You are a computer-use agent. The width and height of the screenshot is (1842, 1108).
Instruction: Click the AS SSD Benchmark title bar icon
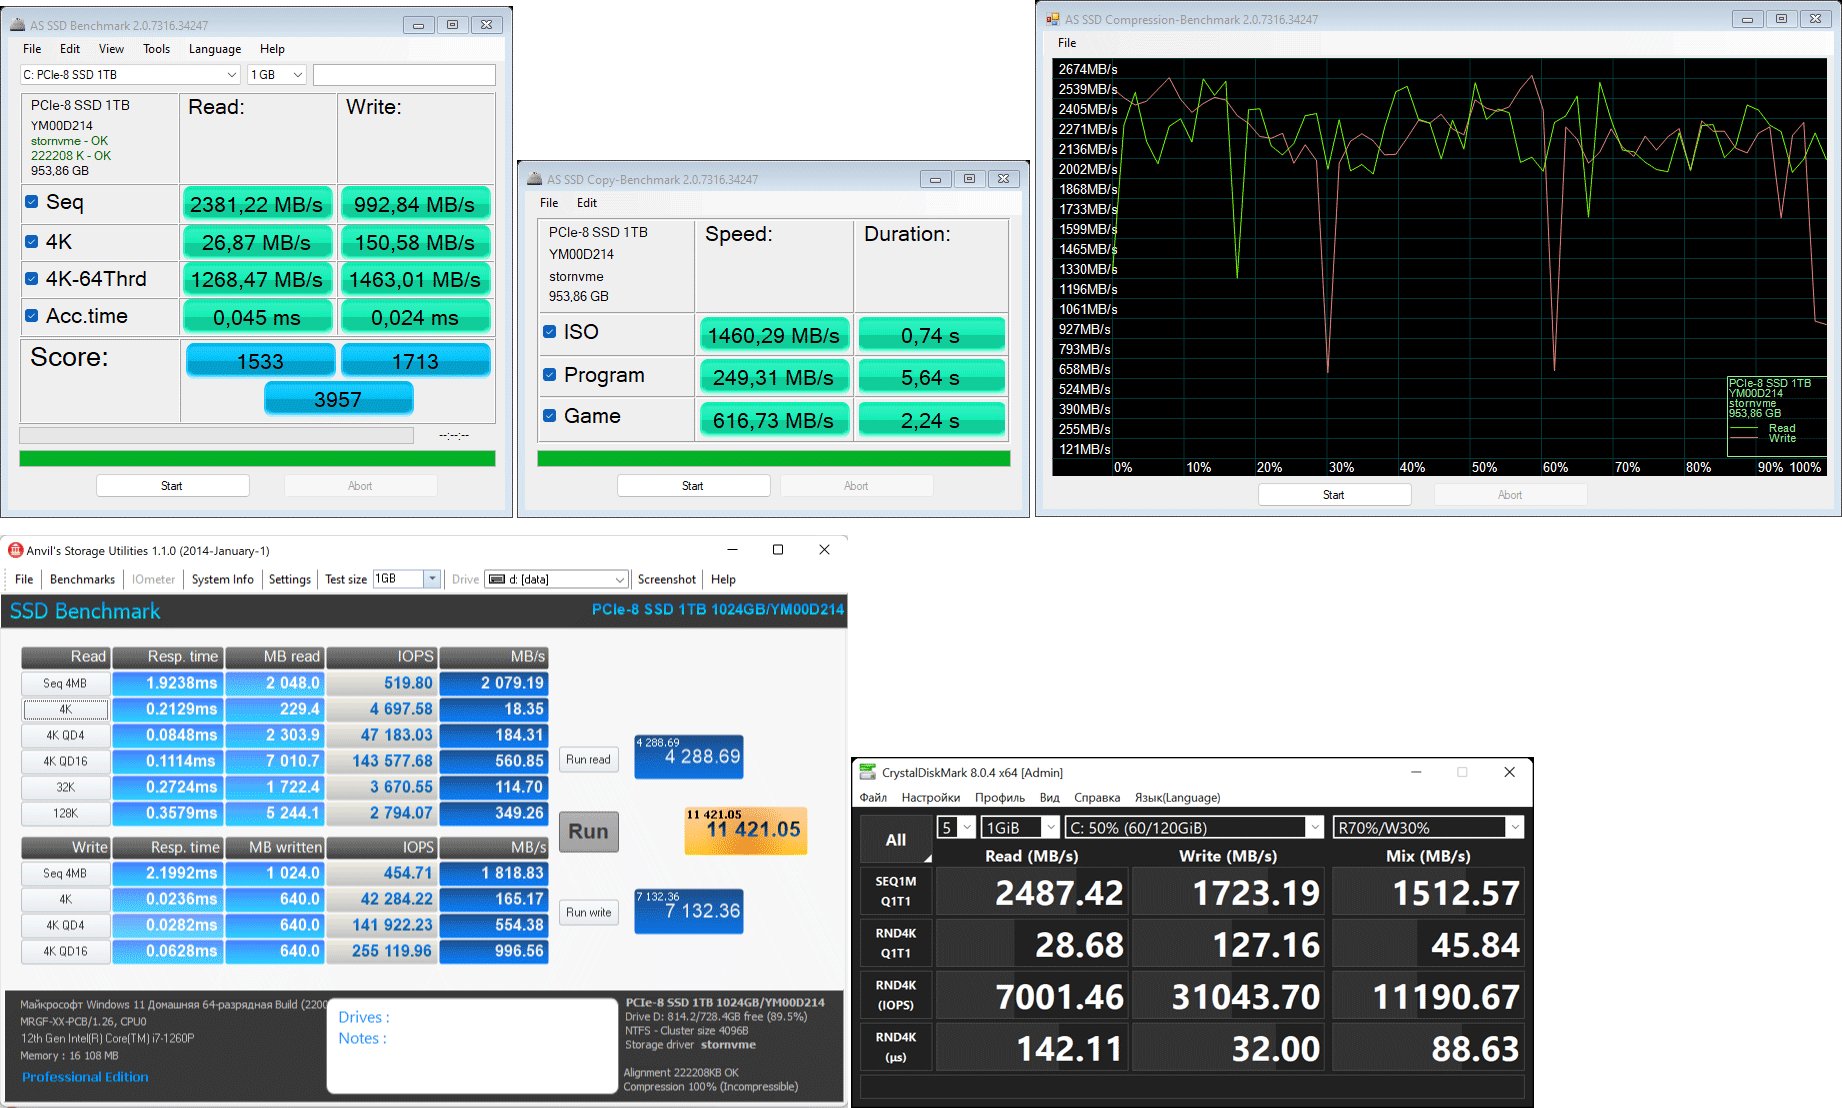[17, 25]
